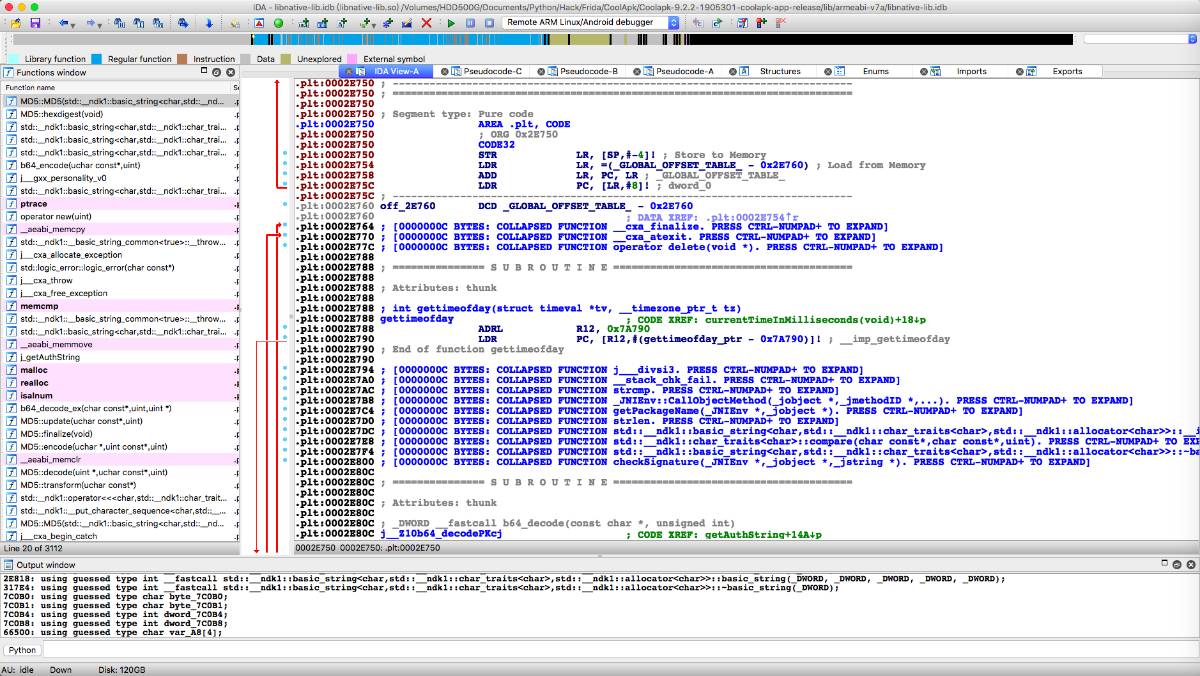Pause the debugged process
The width and height of the screenshot is (1200, 676).
point(470,22)
